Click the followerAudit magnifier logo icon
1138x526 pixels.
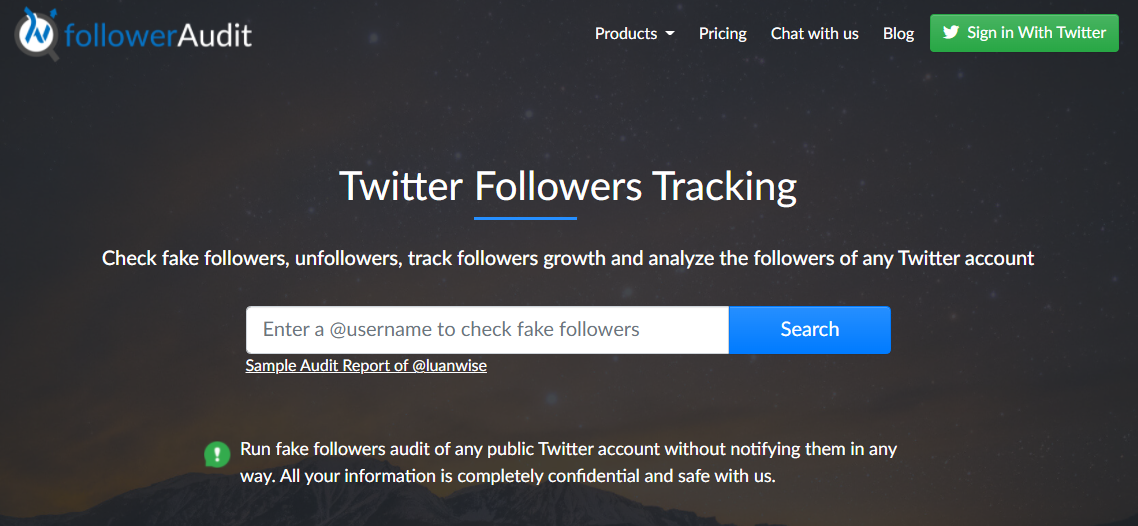pos(38,34)
